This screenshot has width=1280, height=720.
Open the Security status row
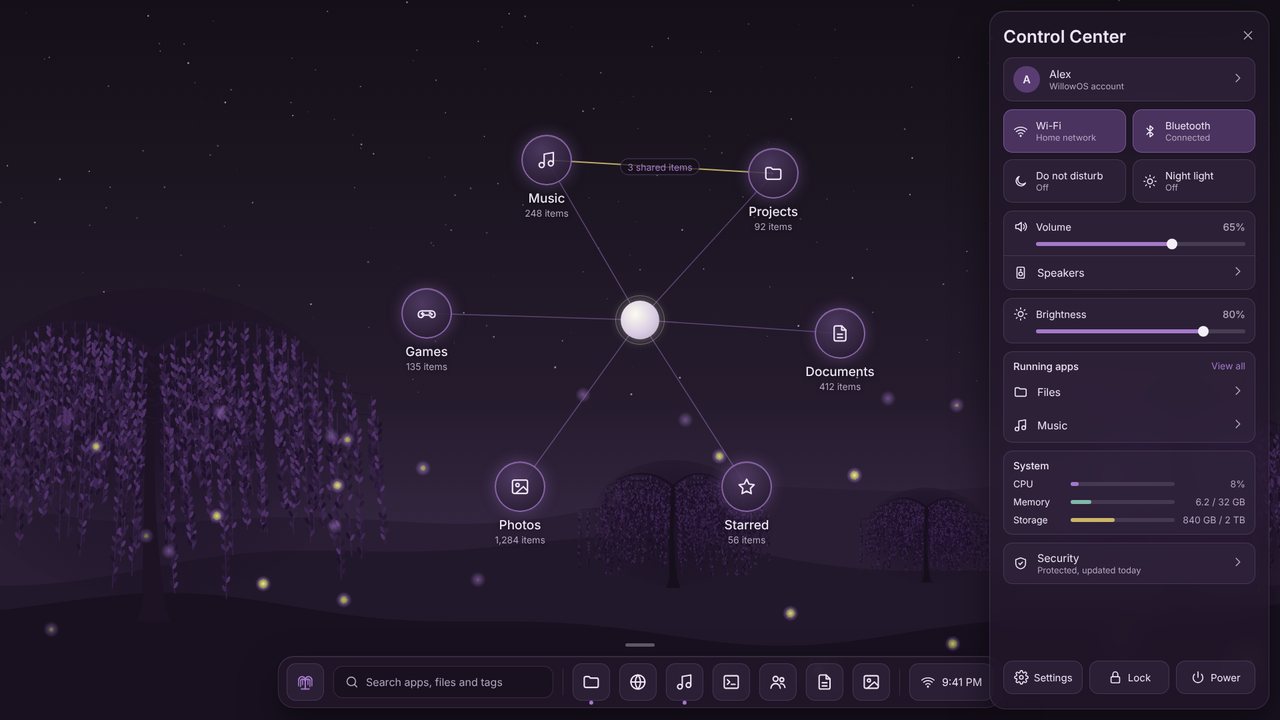(x=1129, y=564)
